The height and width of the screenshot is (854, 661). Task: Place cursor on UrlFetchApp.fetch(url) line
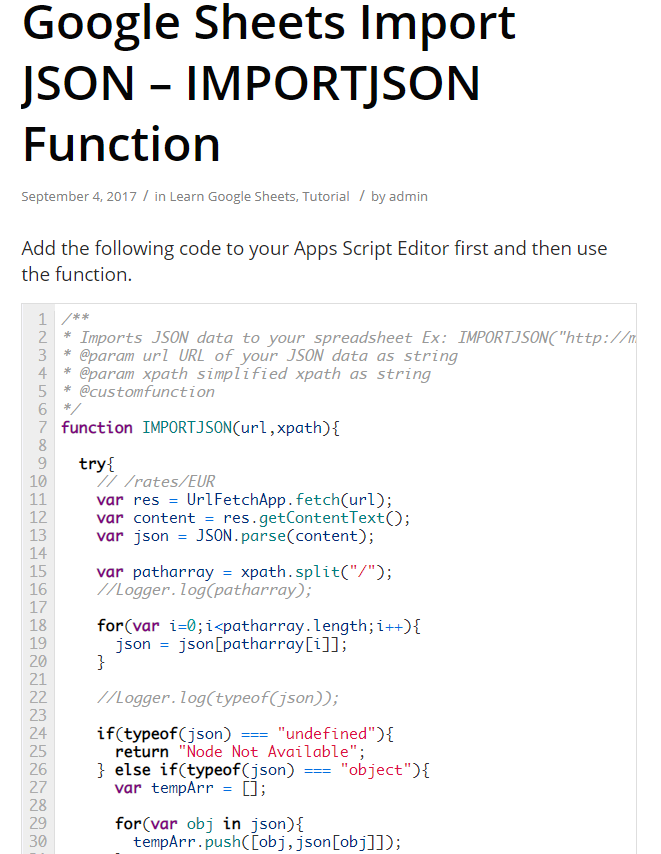click(x=245, y=500)
